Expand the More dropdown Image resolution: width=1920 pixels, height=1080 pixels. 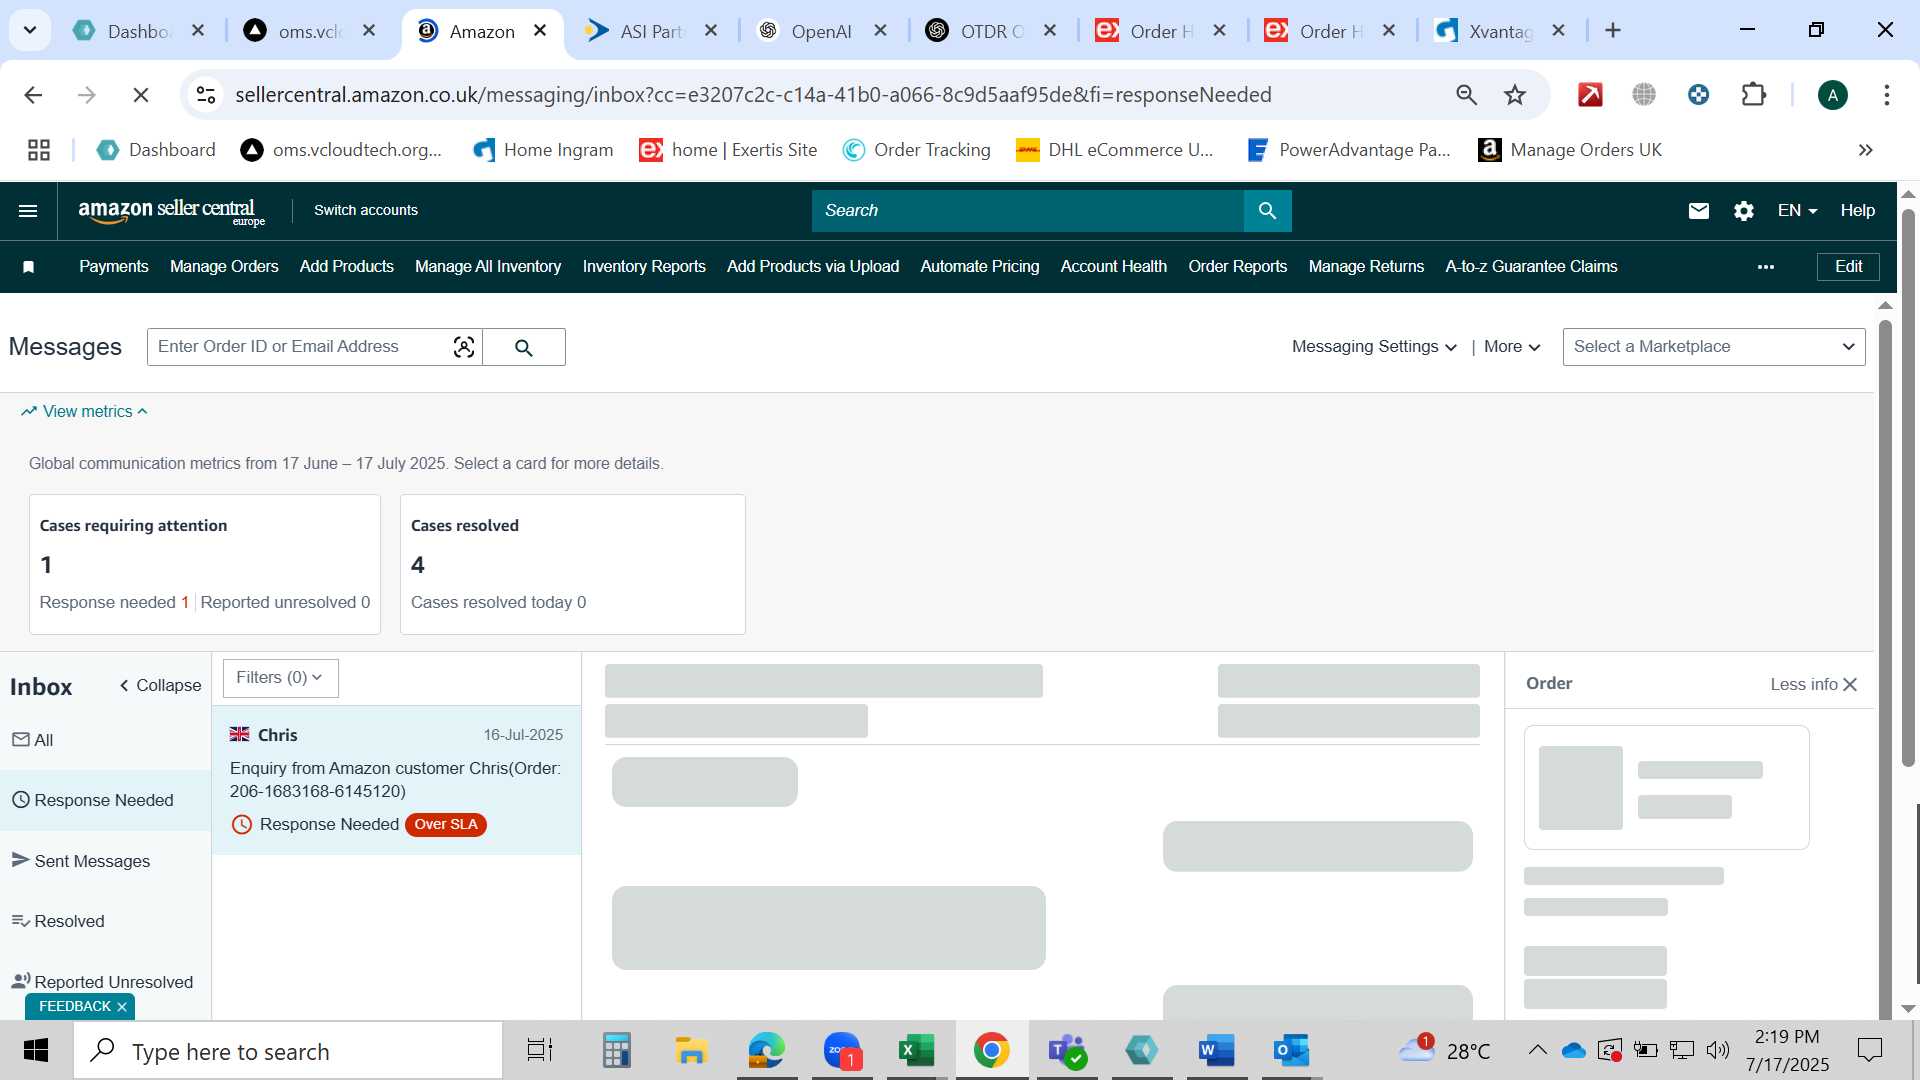(1512, 347)
